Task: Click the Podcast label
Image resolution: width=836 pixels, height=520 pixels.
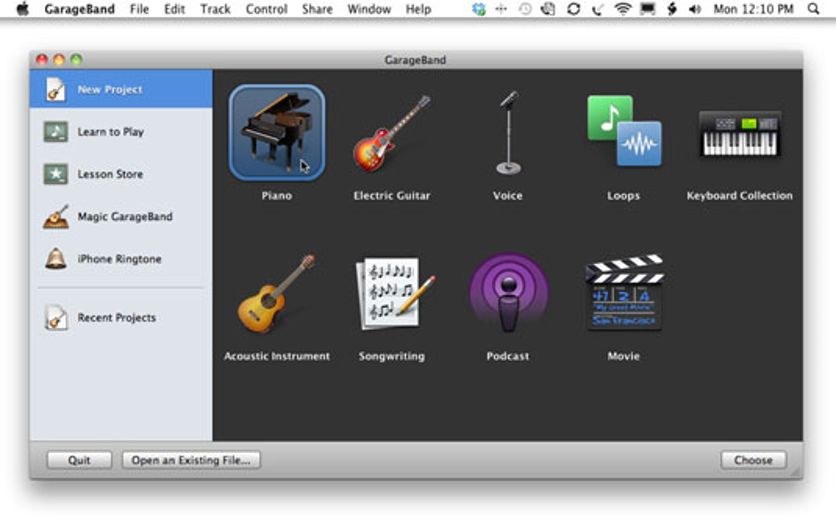Action: click(x=508, y=356)
